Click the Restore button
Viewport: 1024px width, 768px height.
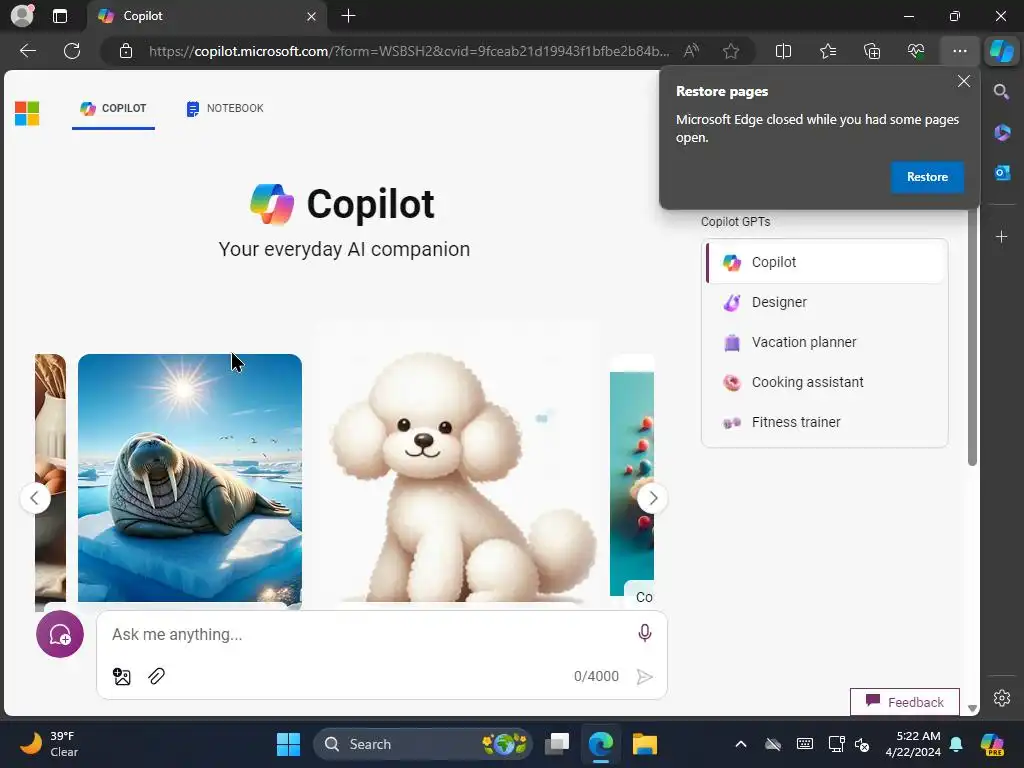(927, 177)
